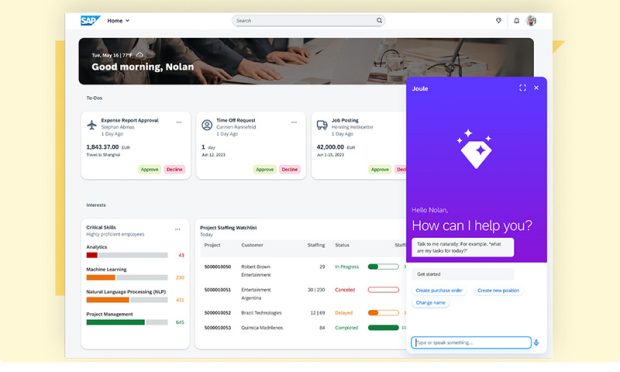Open the user profile avatar
The image size is (620, 372).
coord(531,21)
